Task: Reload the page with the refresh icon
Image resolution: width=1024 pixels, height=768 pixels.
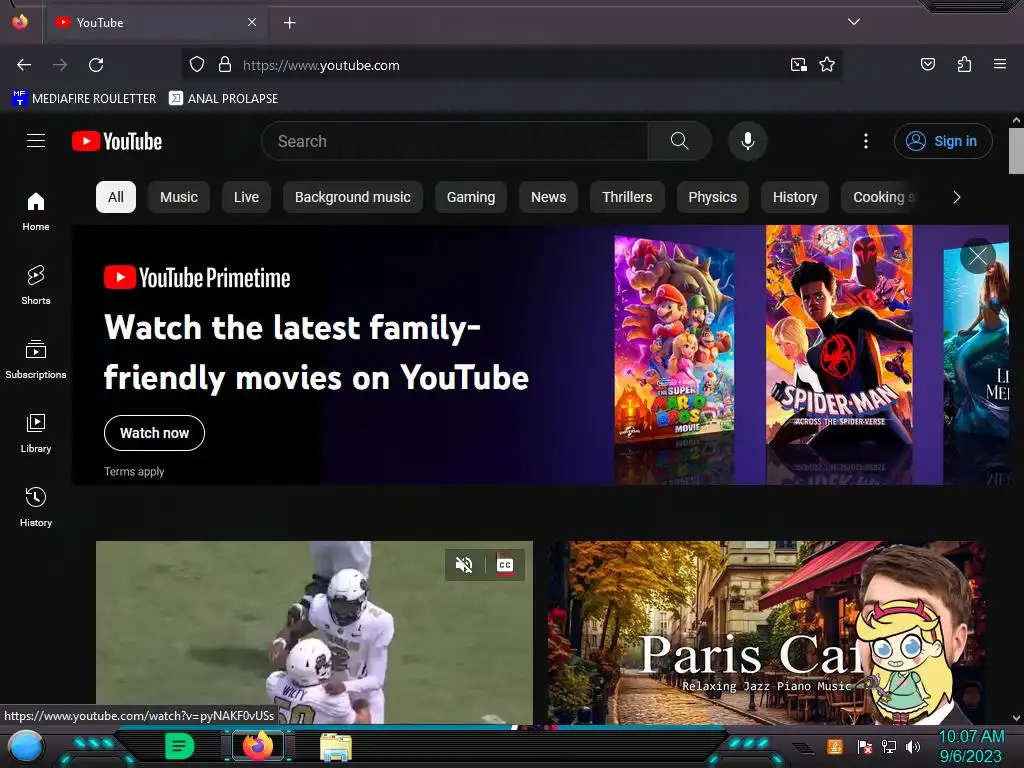Action: coord(96,65)
